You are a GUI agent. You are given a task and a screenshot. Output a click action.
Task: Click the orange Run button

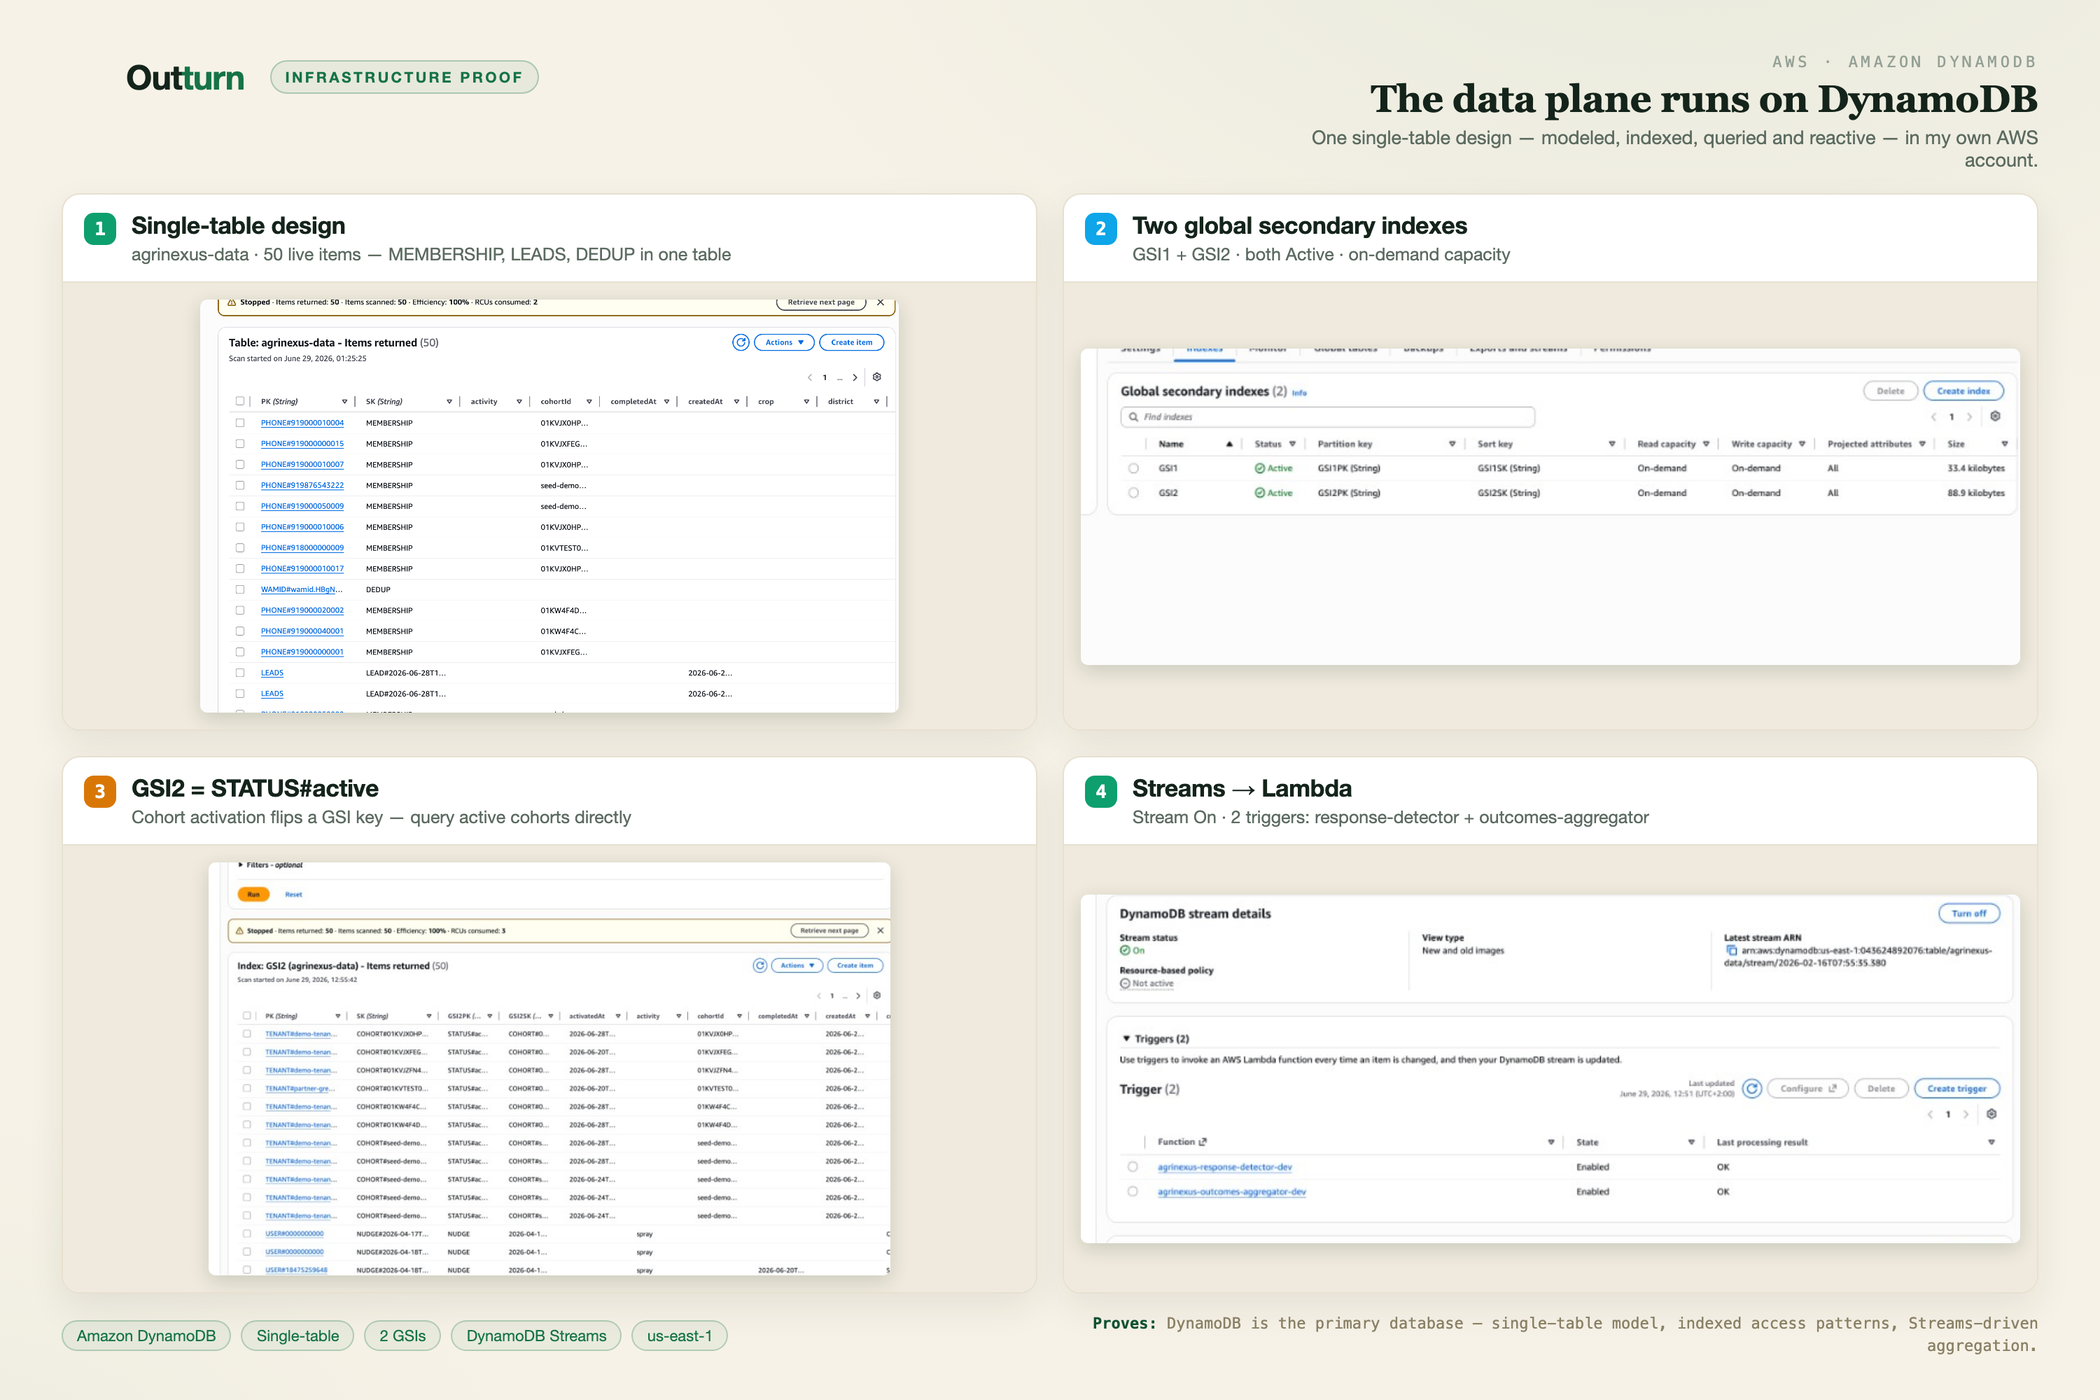tap(254, 894)
